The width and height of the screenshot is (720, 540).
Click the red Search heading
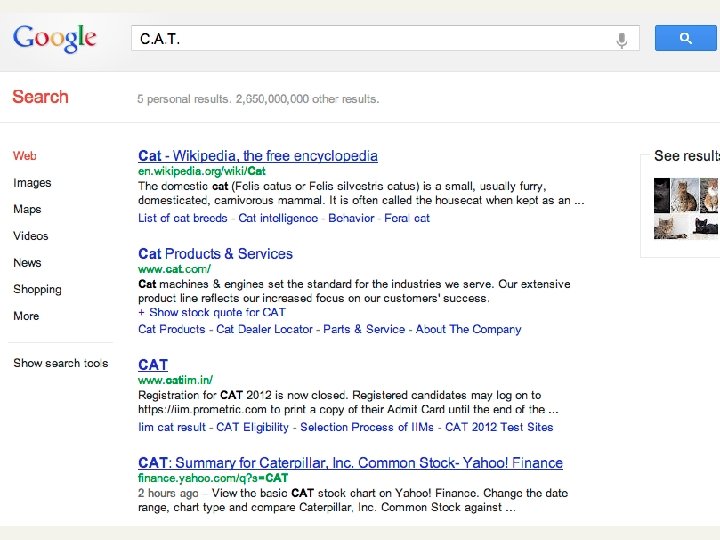click(40, 97)
